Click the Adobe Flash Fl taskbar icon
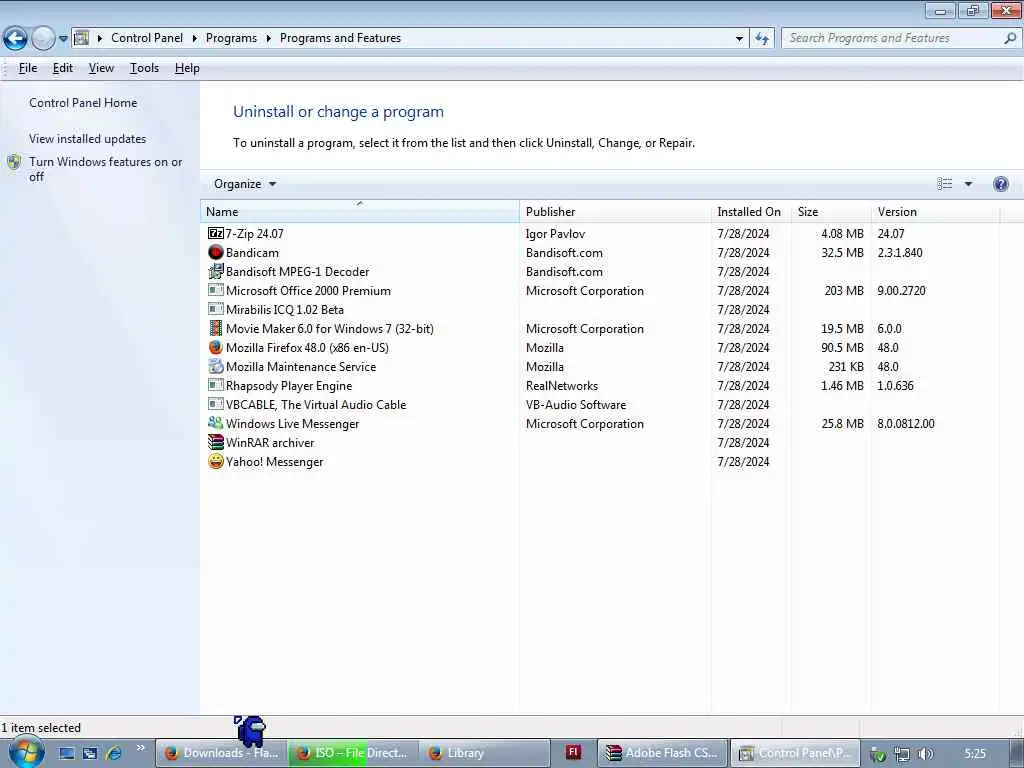 [573, 752]
